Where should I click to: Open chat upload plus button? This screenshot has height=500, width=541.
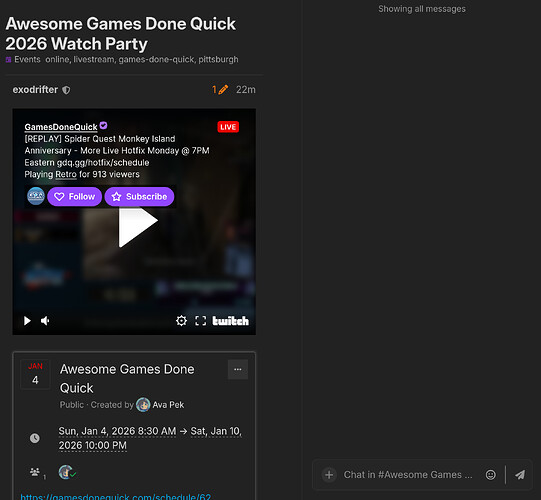tap(329, 474)
